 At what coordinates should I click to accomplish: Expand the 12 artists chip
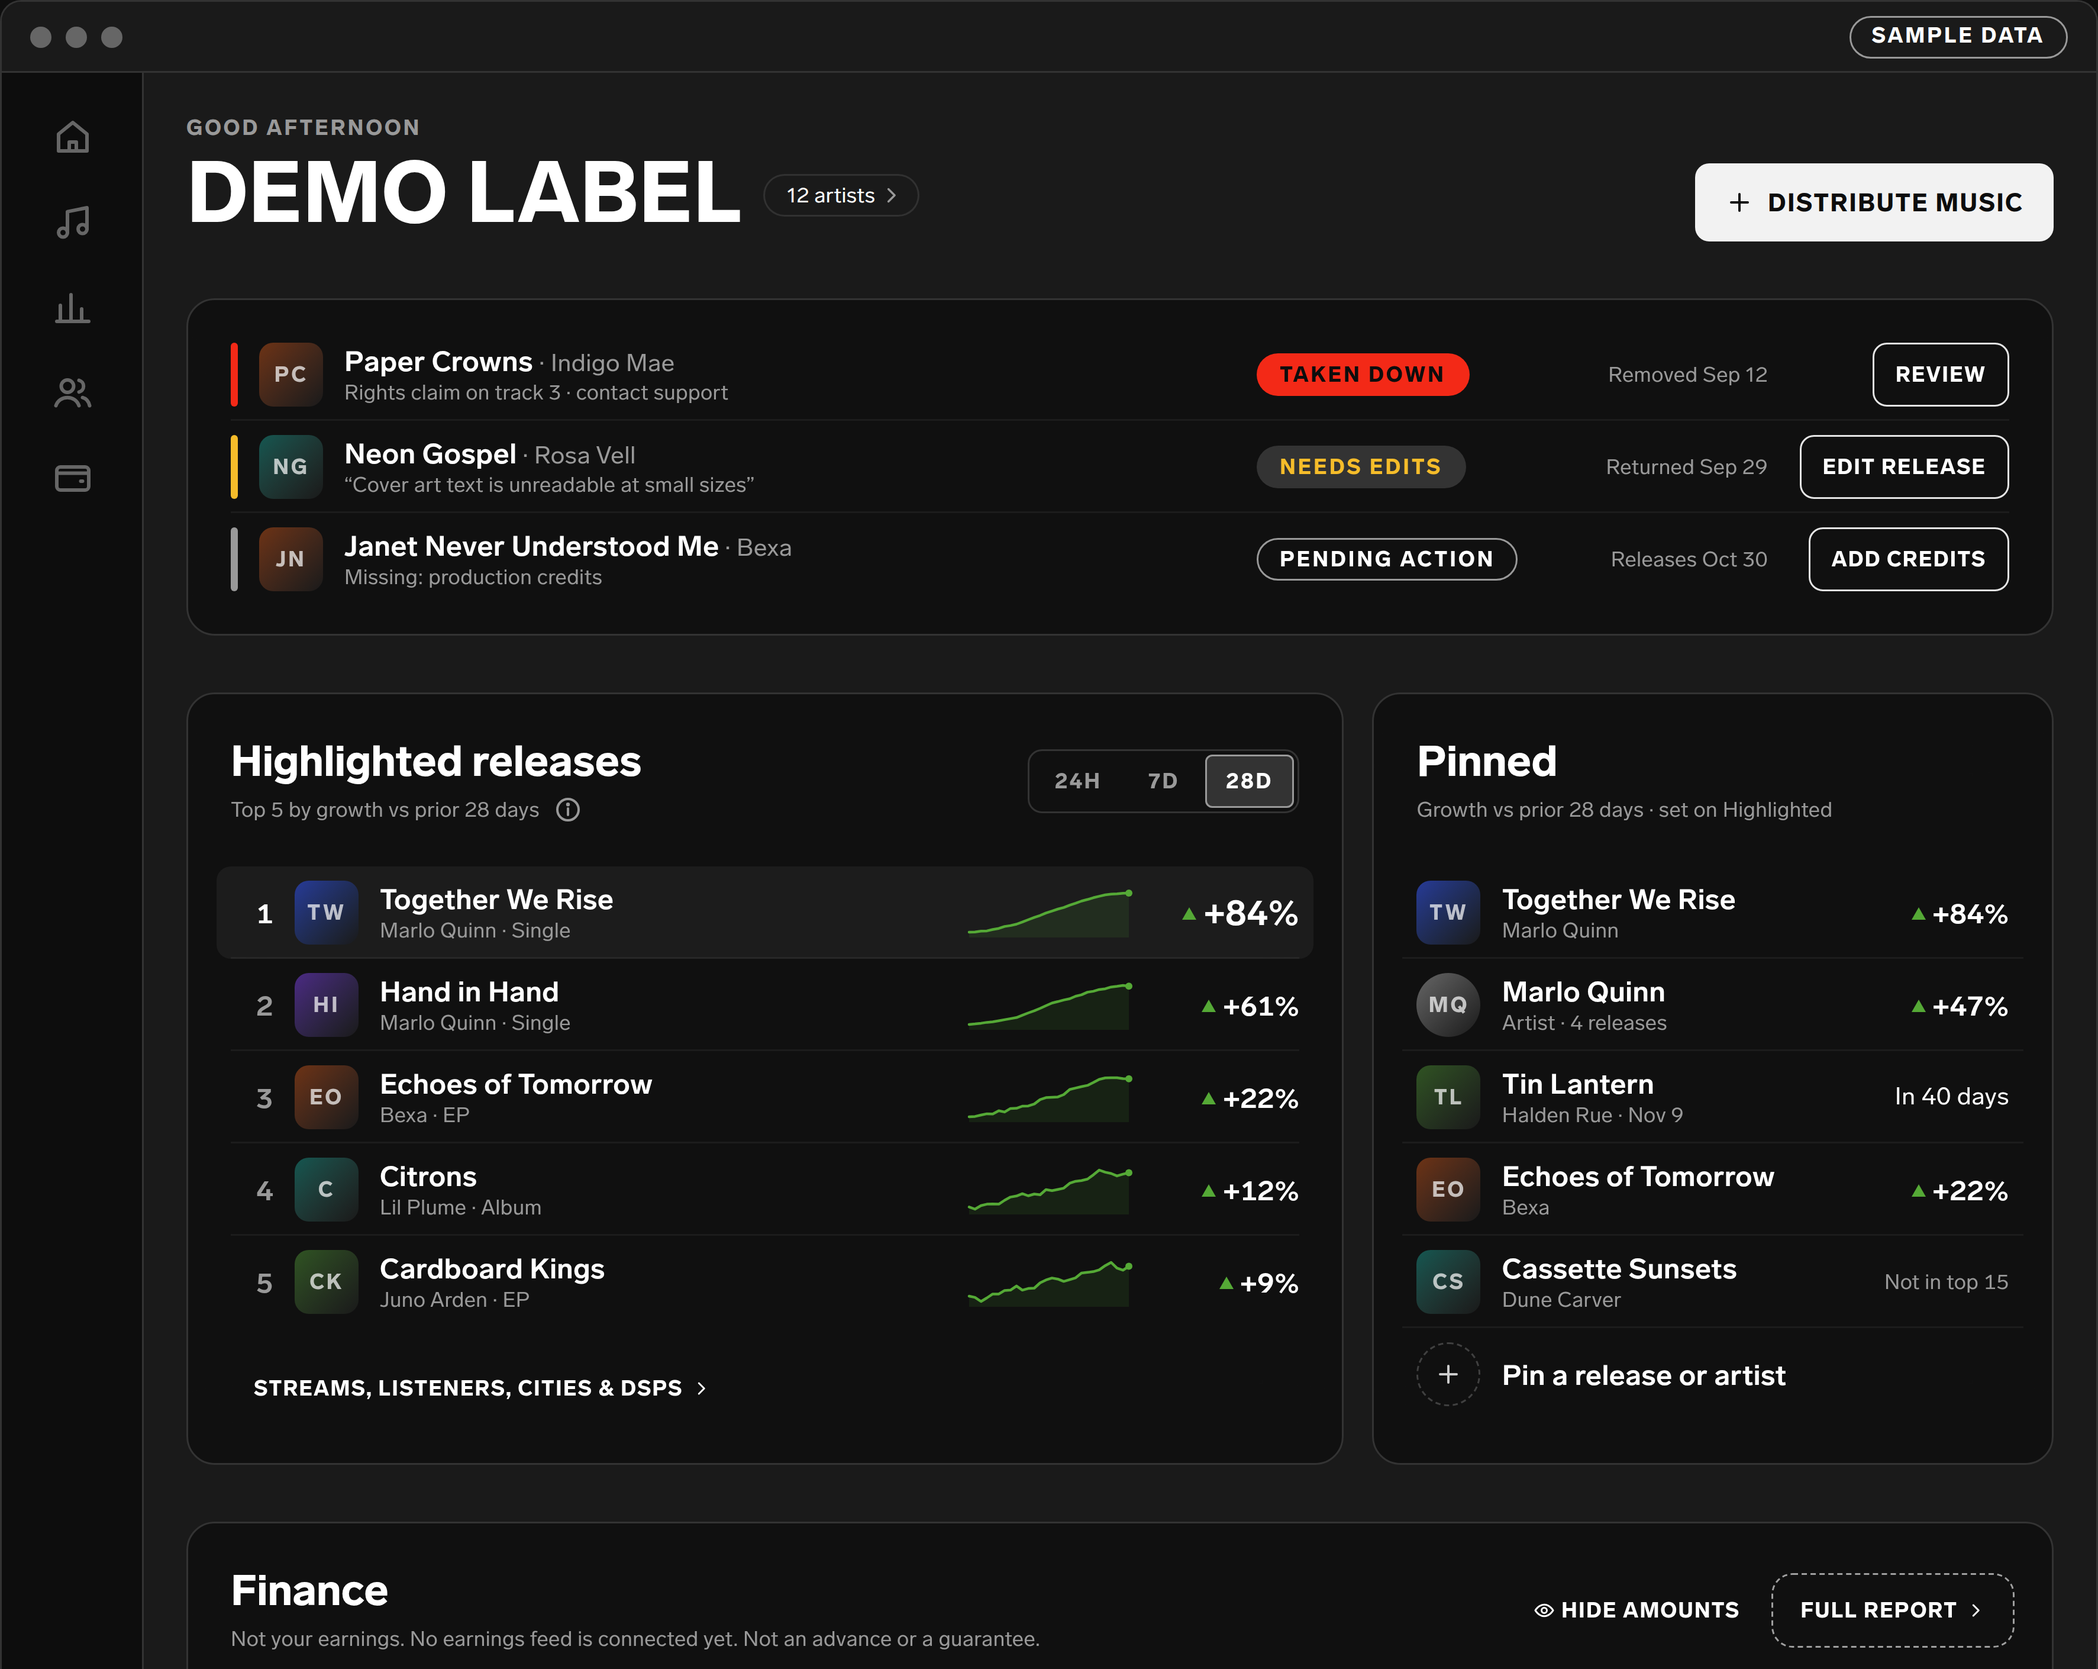click(841, 196)
